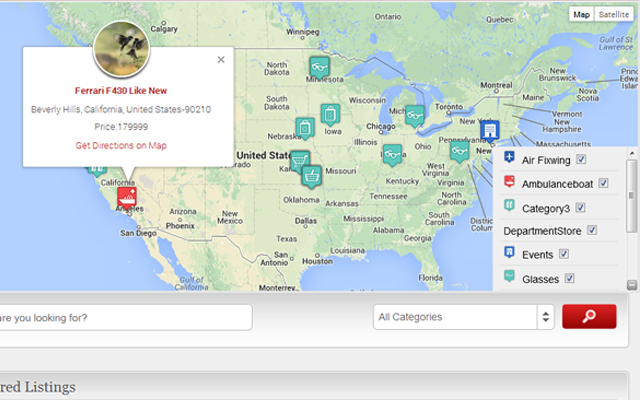Click the Glasses category label

click(540, 279)
